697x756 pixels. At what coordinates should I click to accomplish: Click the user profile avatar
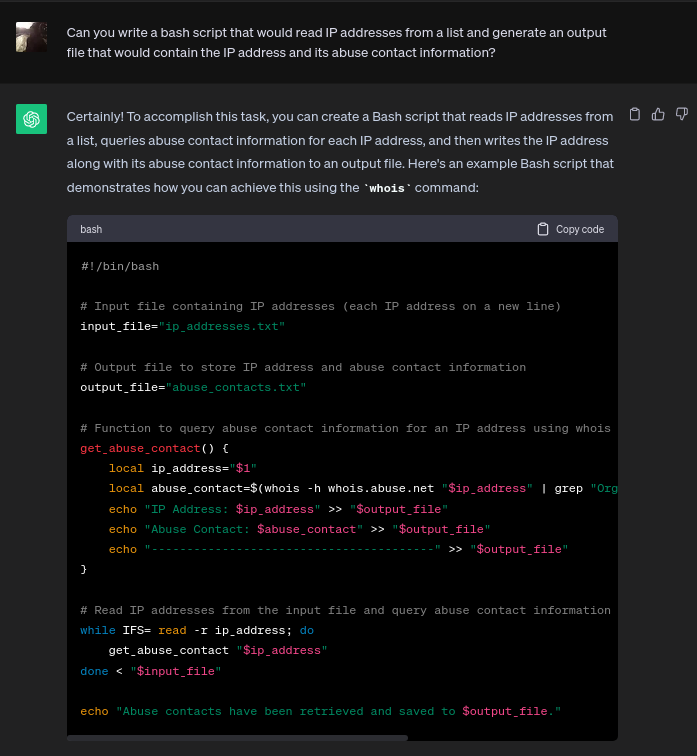pyautogui.click(x=31, y=37)
